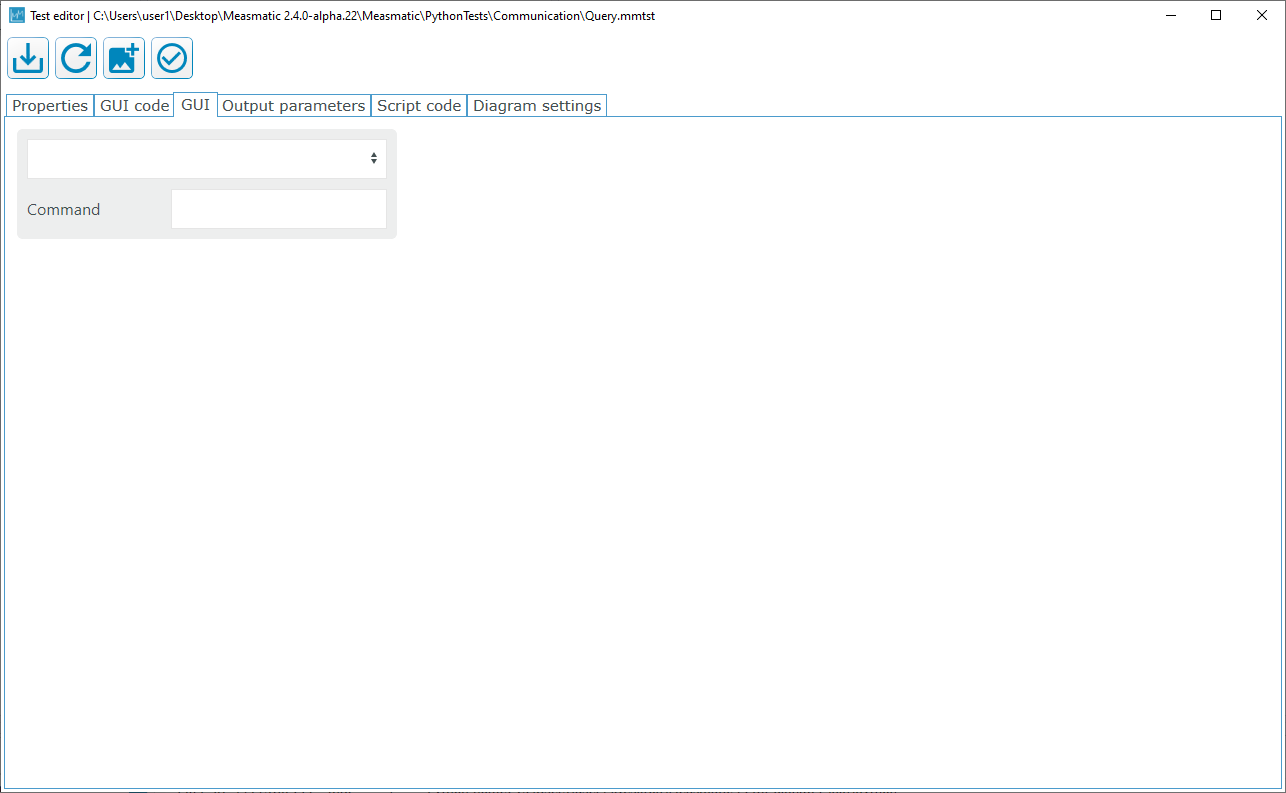This screenshot has height=793, width=1286.
Task: Switch to the Properties tab
Action: pyautogui.click(x=50, y=106)
